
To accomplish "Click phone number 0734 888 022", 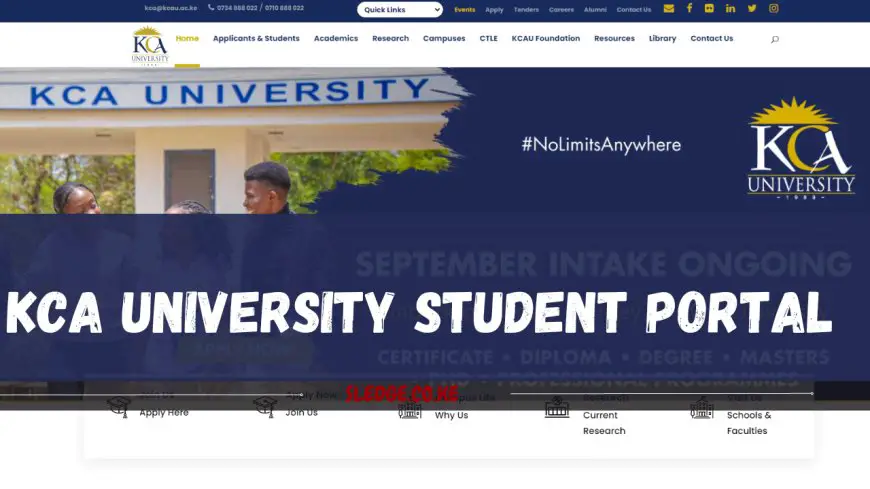I will tap(237, 8).
